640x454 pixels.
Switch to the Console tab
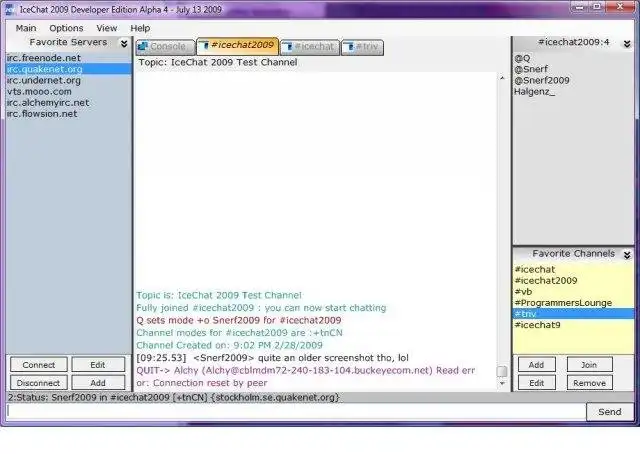click(165, 47)
